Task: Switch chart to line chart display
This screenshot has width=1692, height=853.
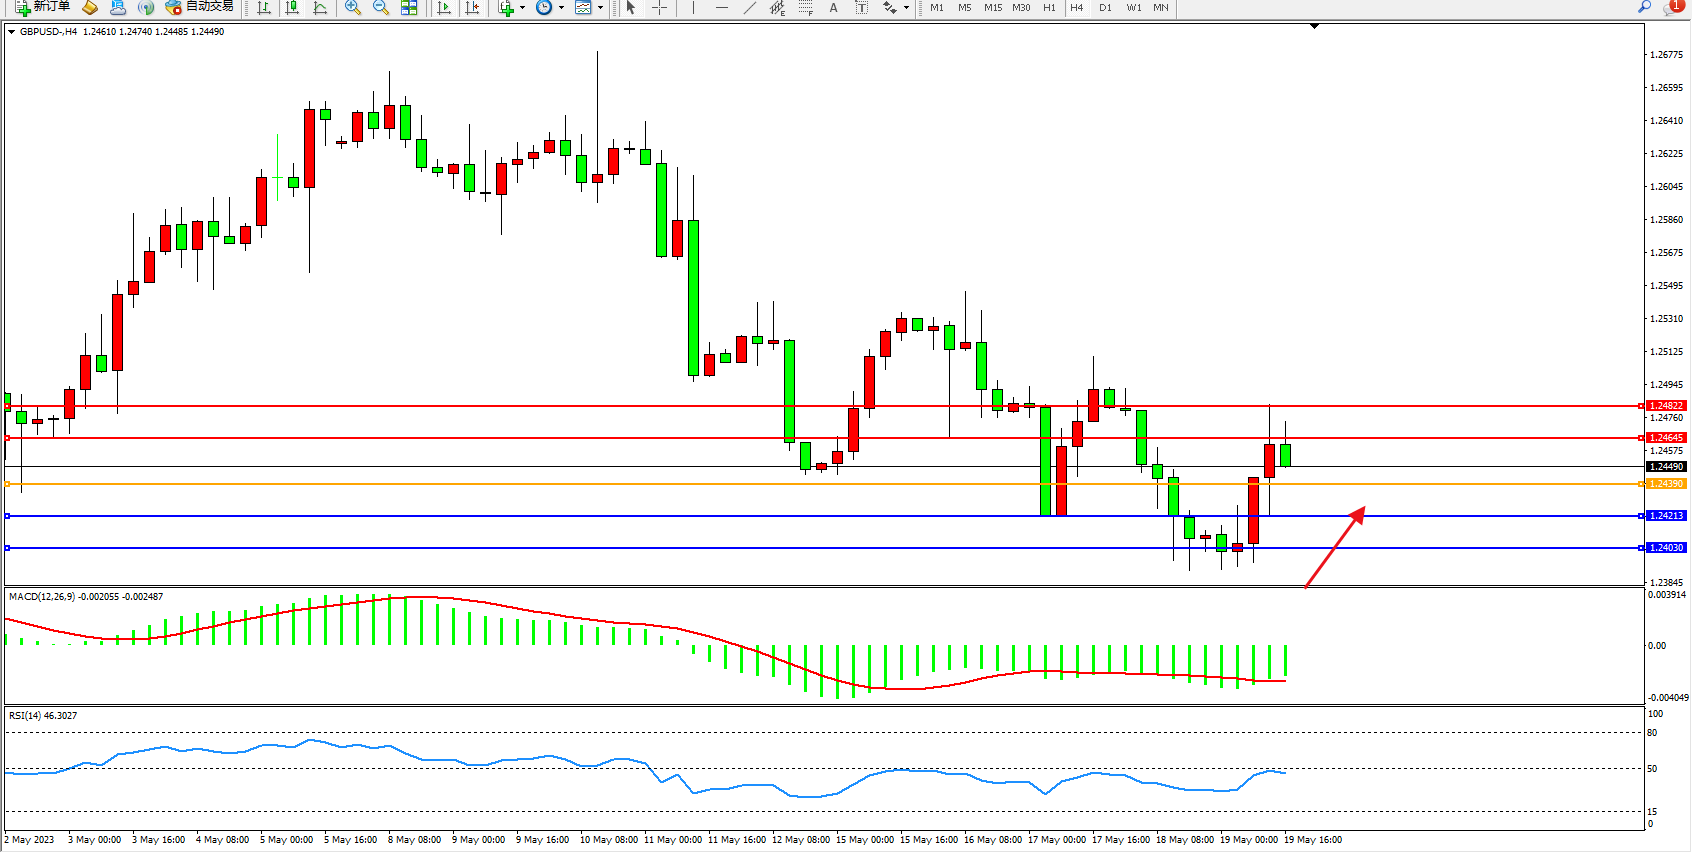Action: (320, 8)
